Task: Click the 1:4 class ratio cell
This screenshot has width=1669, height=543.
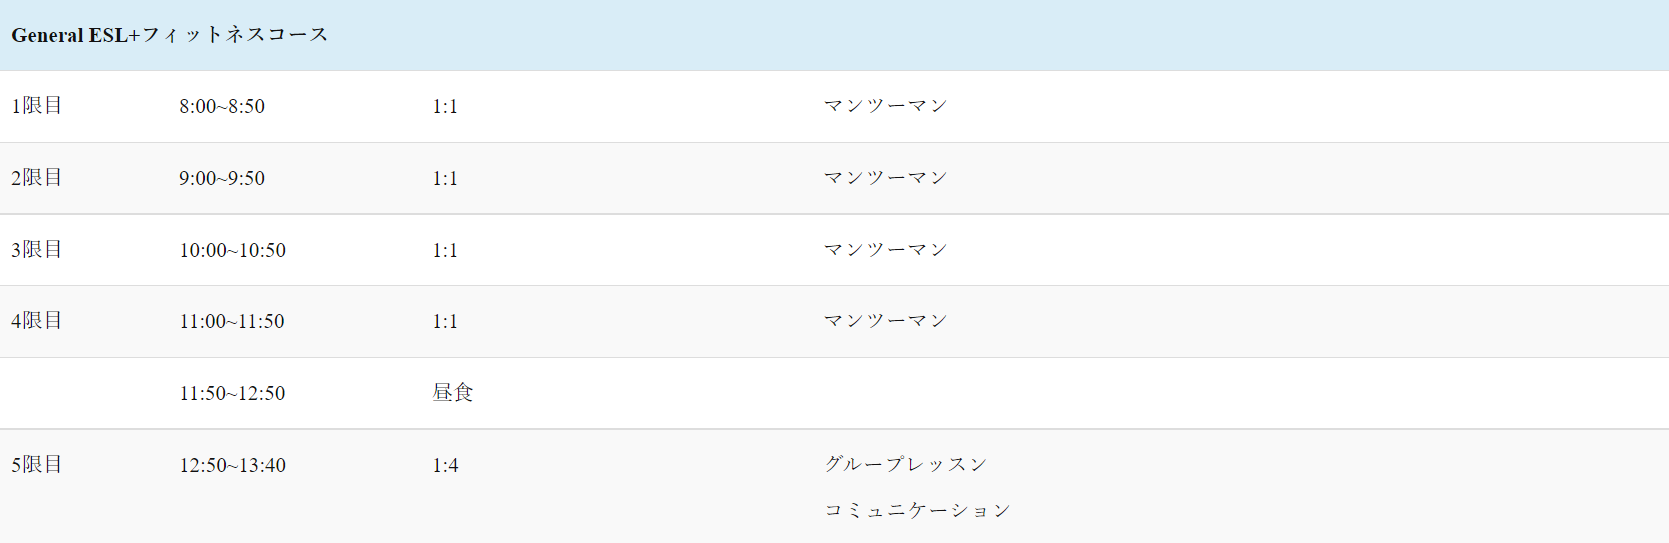Action: pyautogui.click(x=445, y=465)
